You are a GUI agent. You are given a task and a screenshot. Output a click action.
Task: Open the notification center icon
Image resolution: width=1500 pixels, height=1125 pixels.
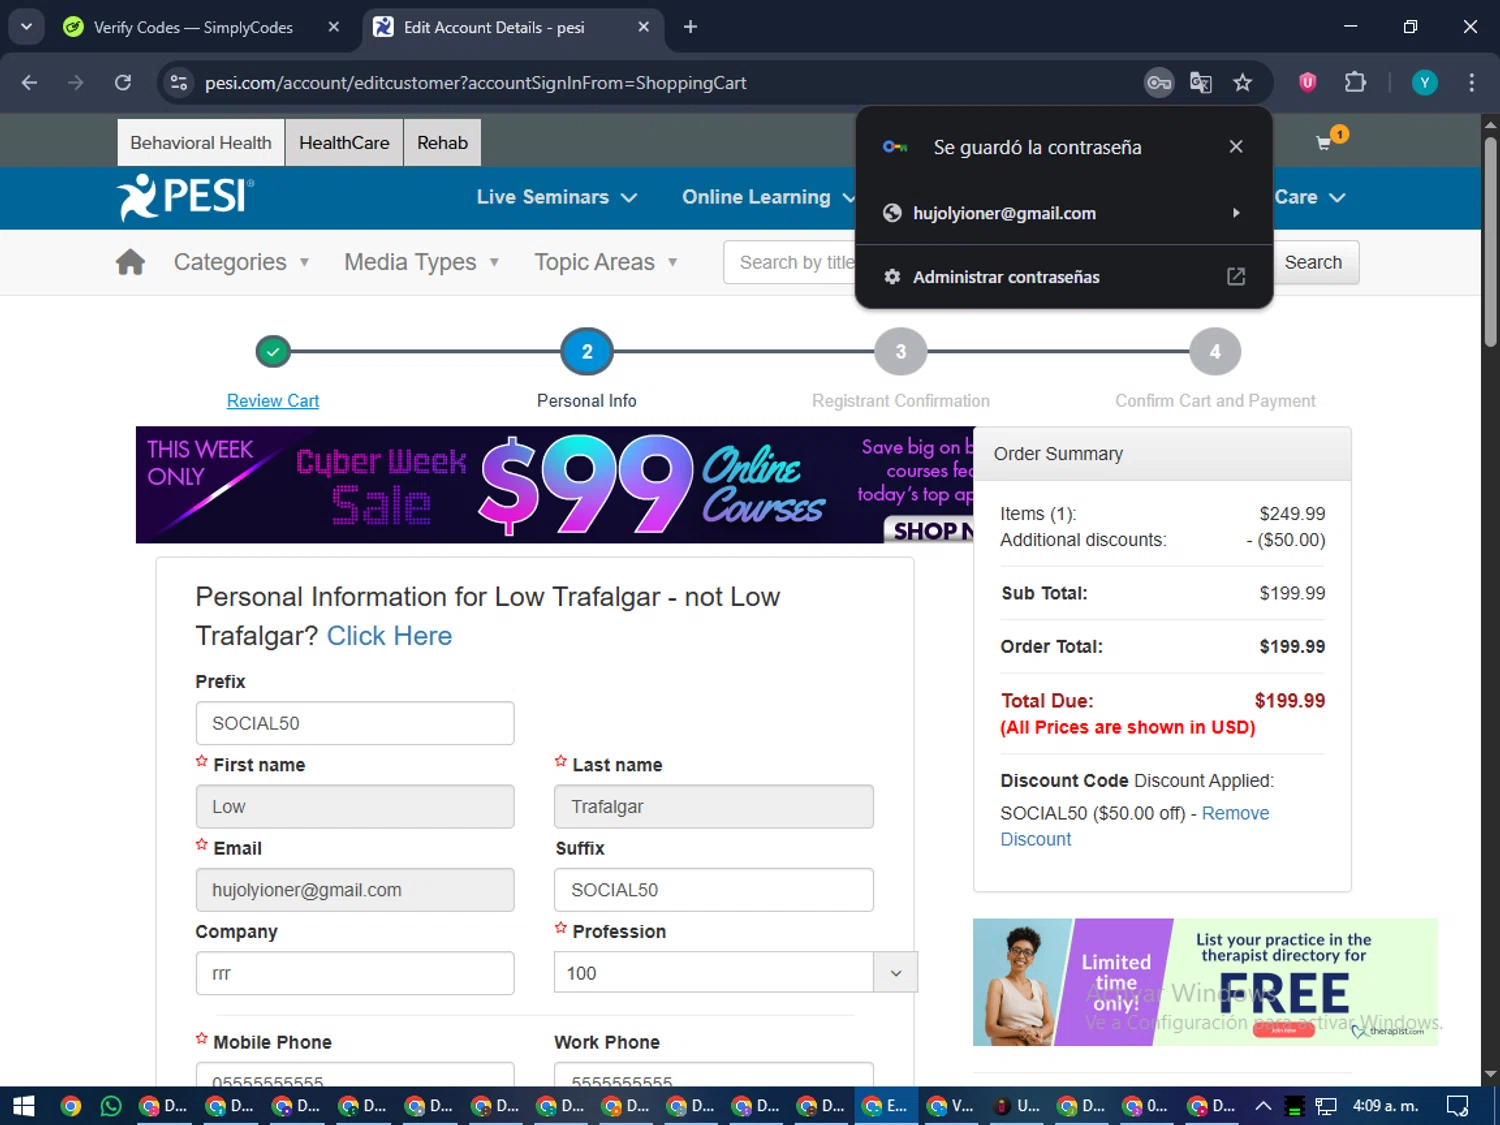click(x=1458, y=1106)
